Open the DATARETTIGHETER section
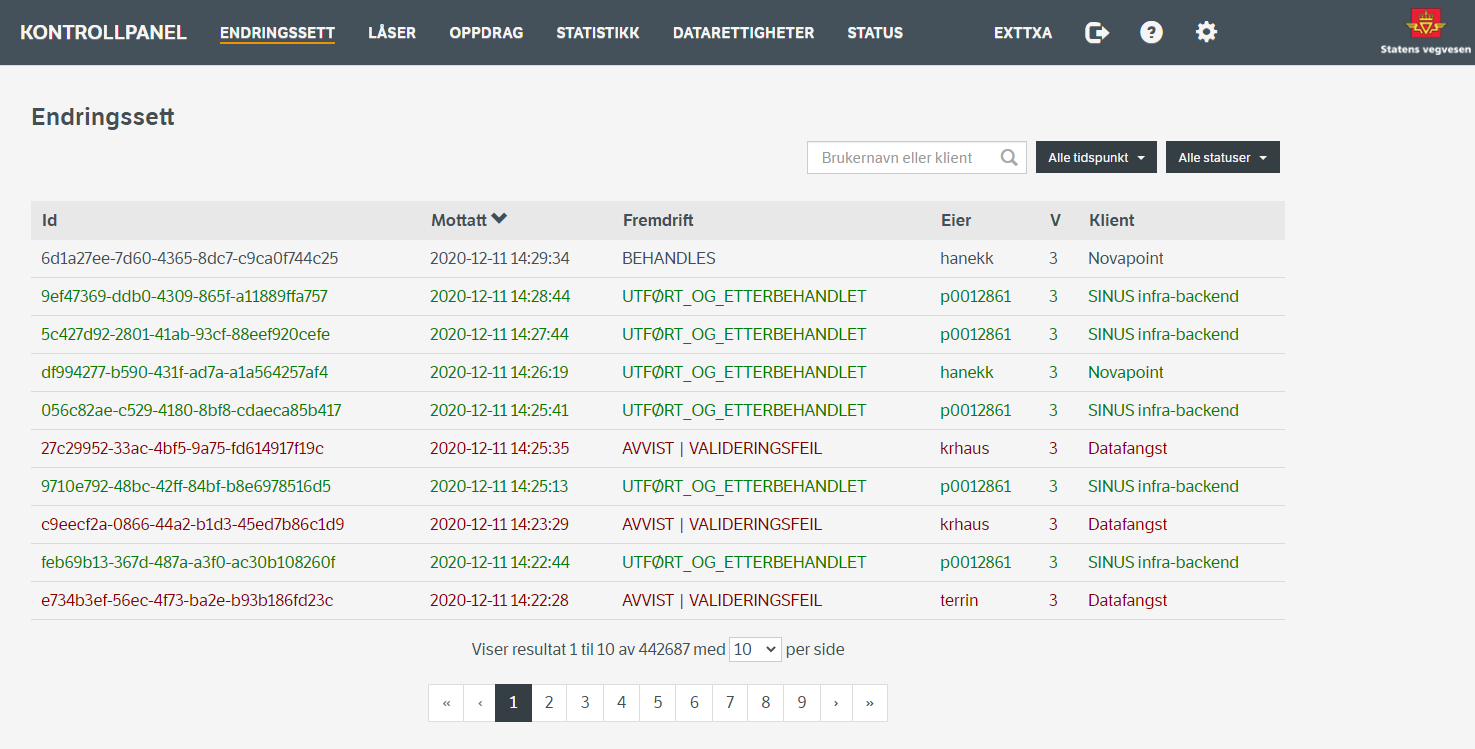Screen dimensions: 1475x749 (743, 33)
